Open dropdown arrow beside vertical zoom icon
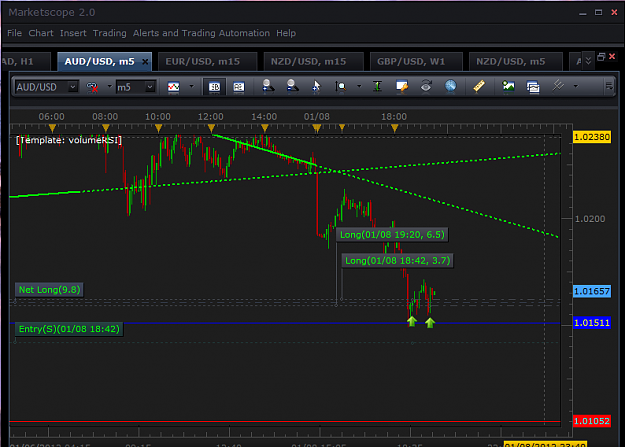Image resolution: width=625 pixels, height=447 pixels. (x=359, y=86)
